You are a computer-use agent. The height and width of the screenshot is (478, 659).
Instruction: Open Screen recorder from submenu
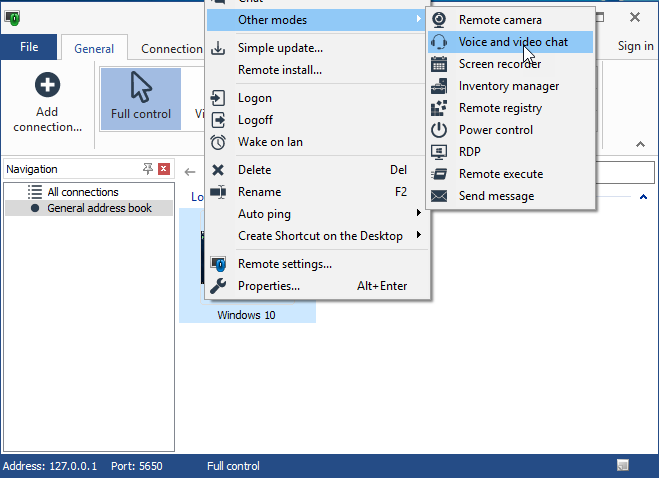point(499,64)
